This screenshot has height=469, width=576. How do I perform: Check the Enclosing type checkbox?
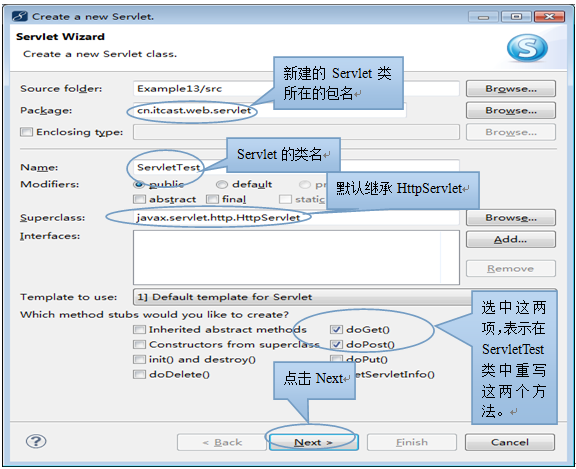[26, 132]
